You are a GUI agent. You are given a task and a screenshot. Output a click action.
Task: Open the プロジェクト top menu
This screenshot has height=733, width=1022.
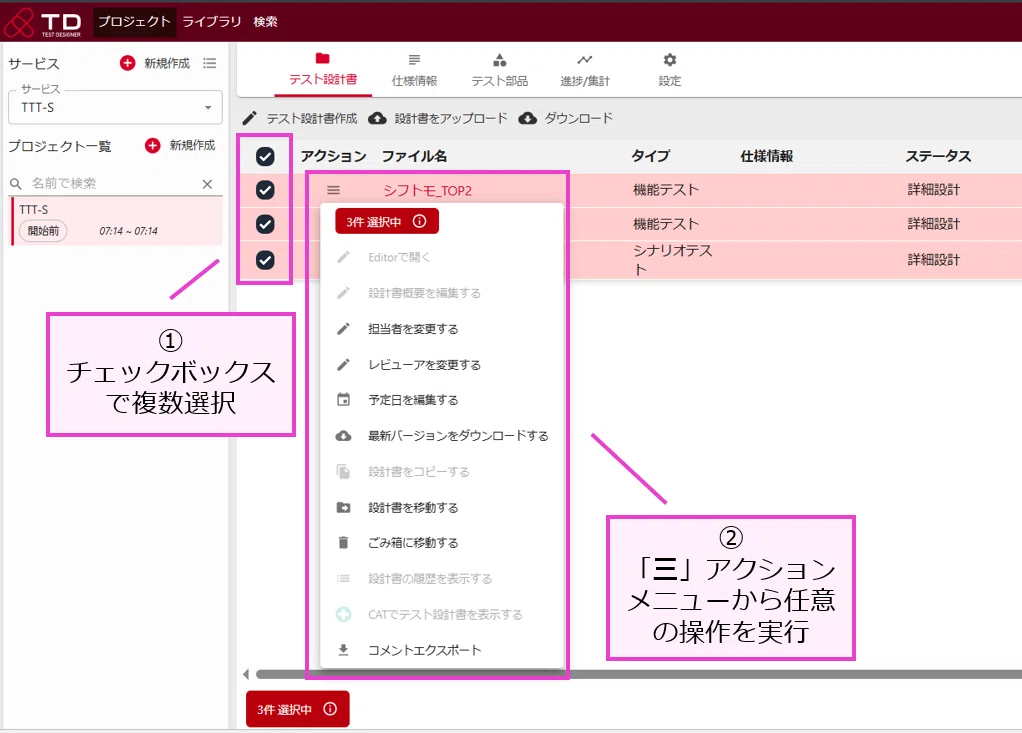pos(134,22)
